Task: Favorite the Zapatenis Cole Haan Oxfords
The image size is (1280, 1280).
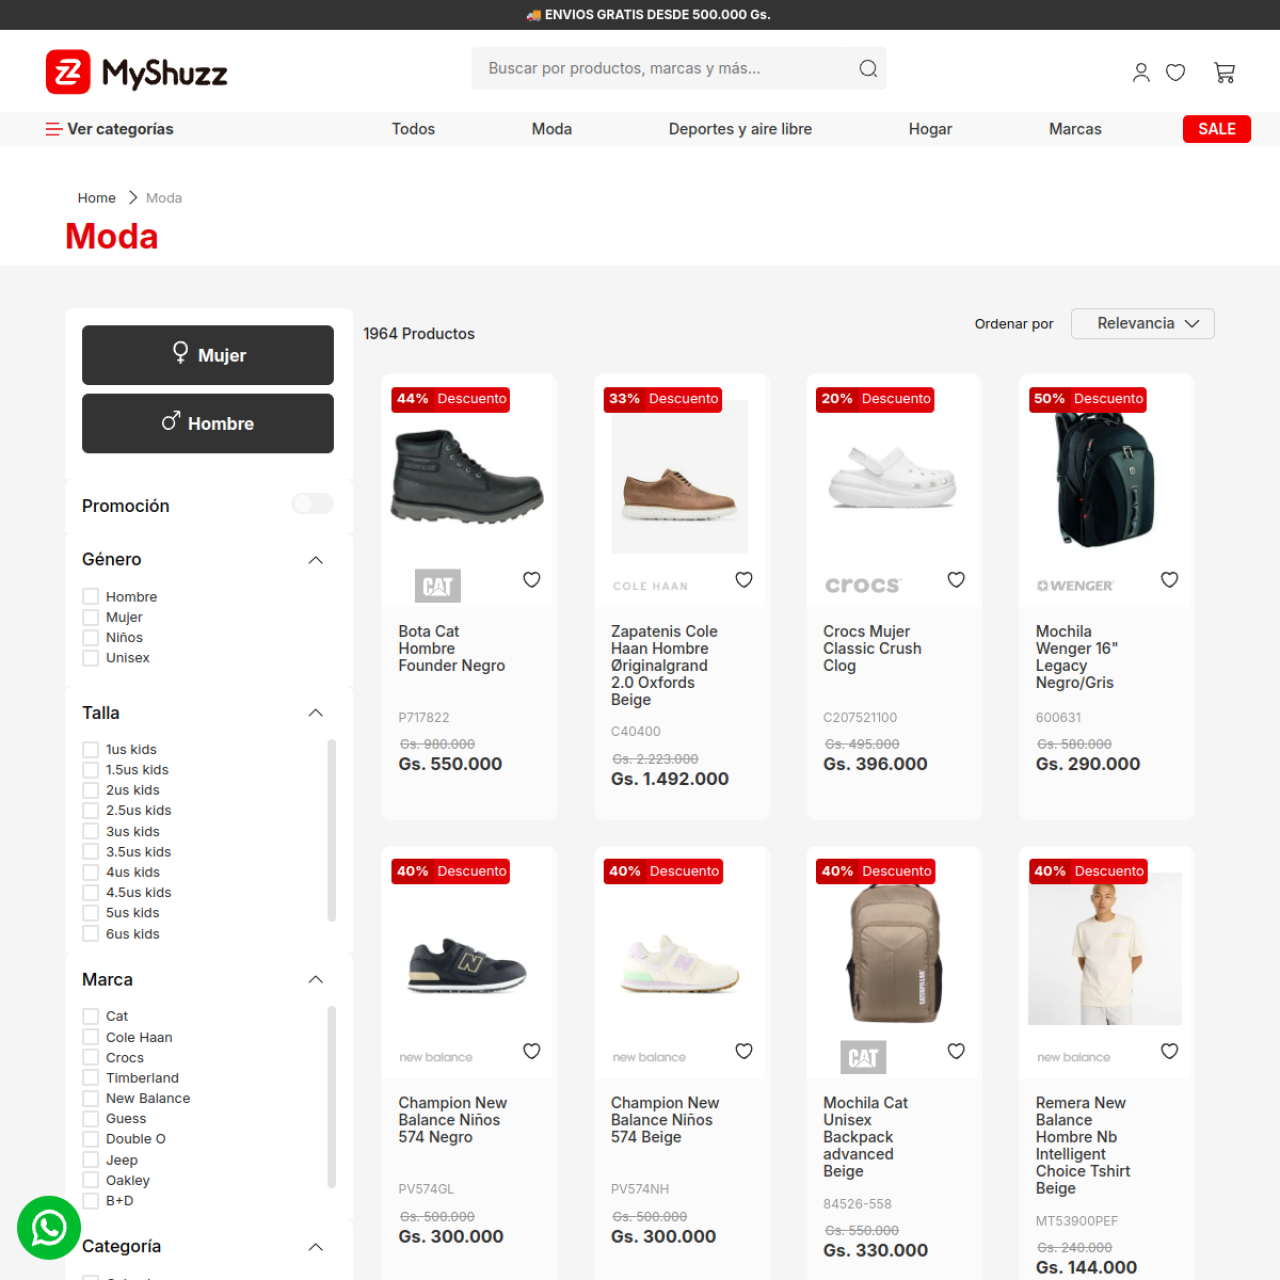Action: (744, 580)
